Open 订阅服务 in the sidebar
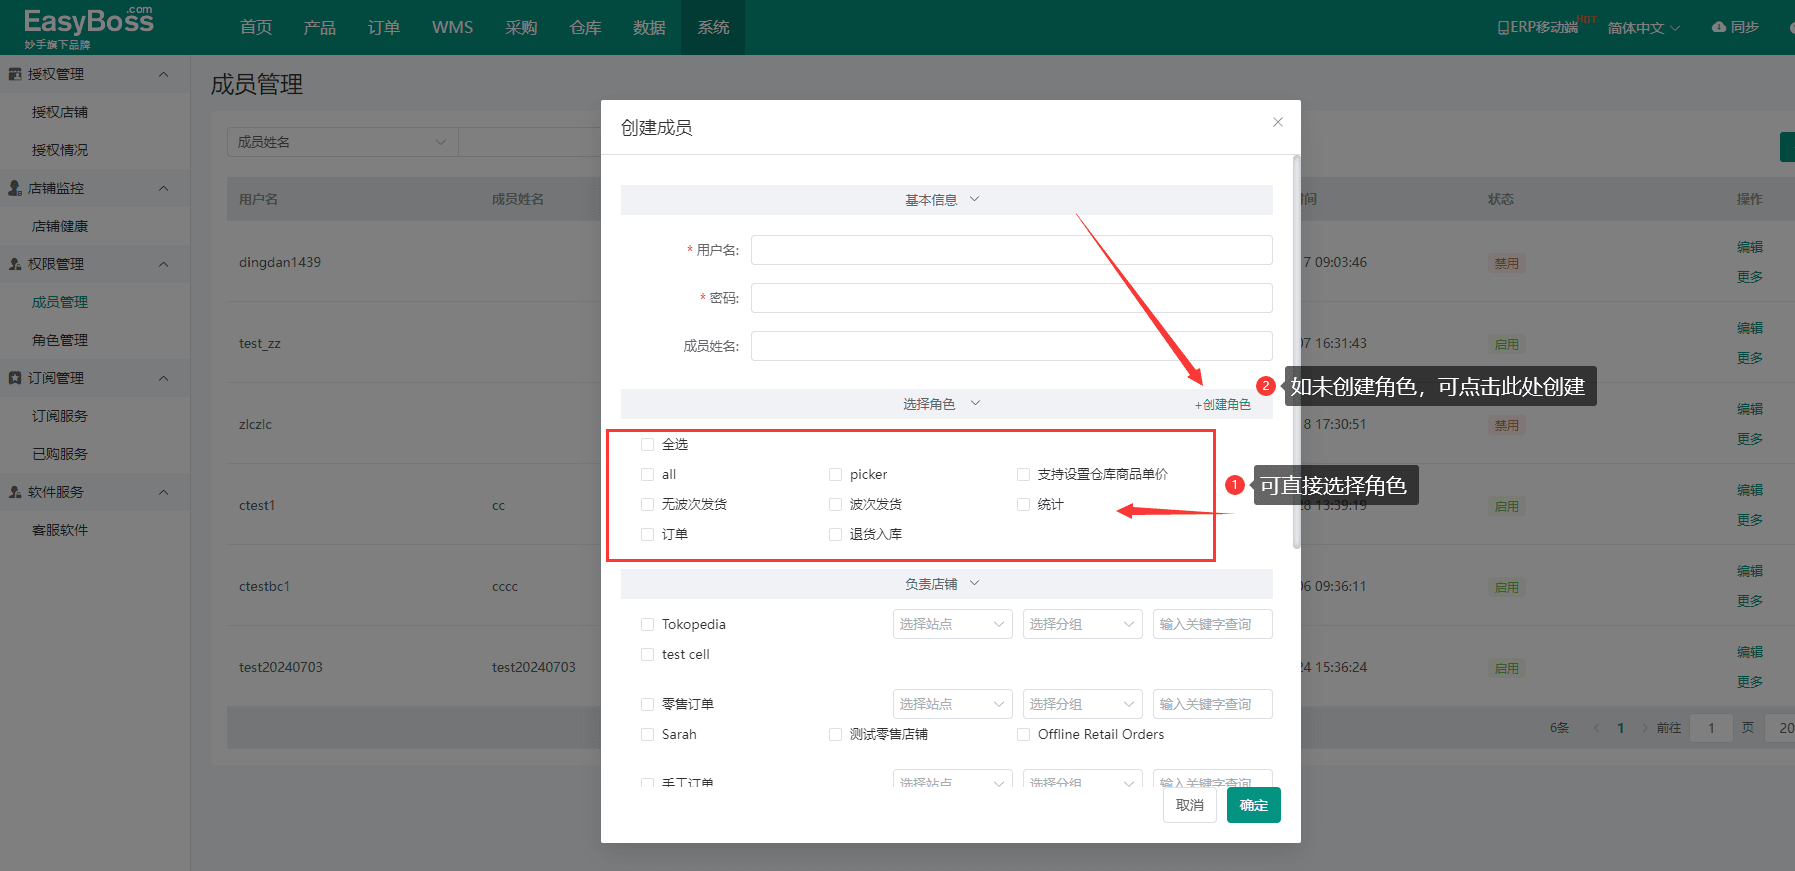This screenshot has width=1795, height=871. (60, 416)
